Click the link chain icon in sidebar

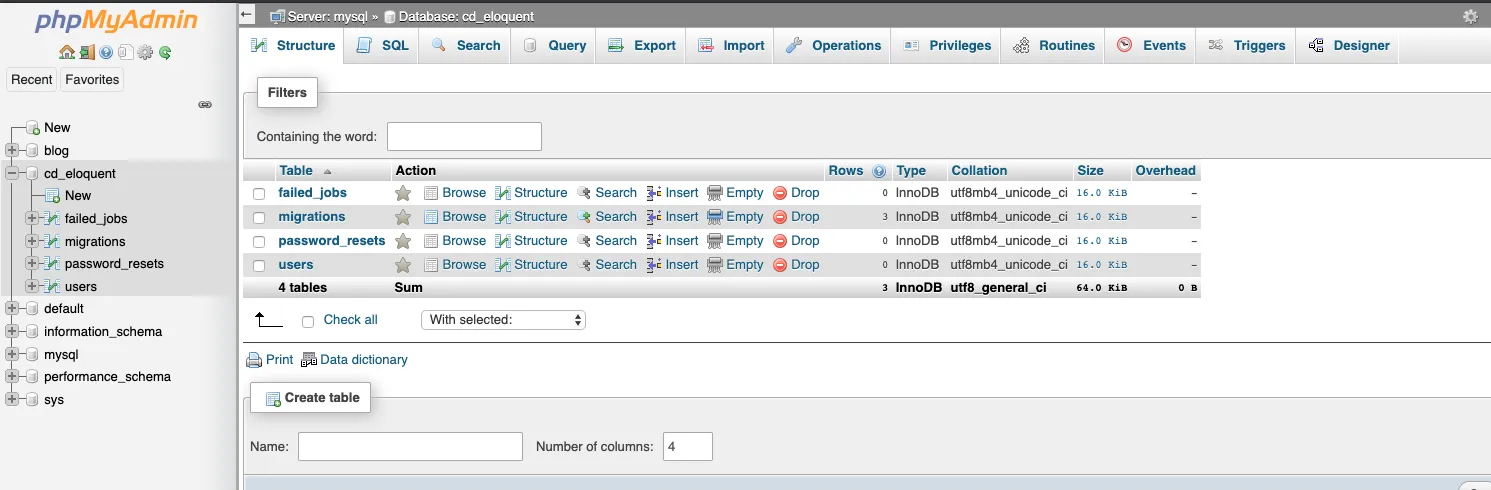(205, 104)
